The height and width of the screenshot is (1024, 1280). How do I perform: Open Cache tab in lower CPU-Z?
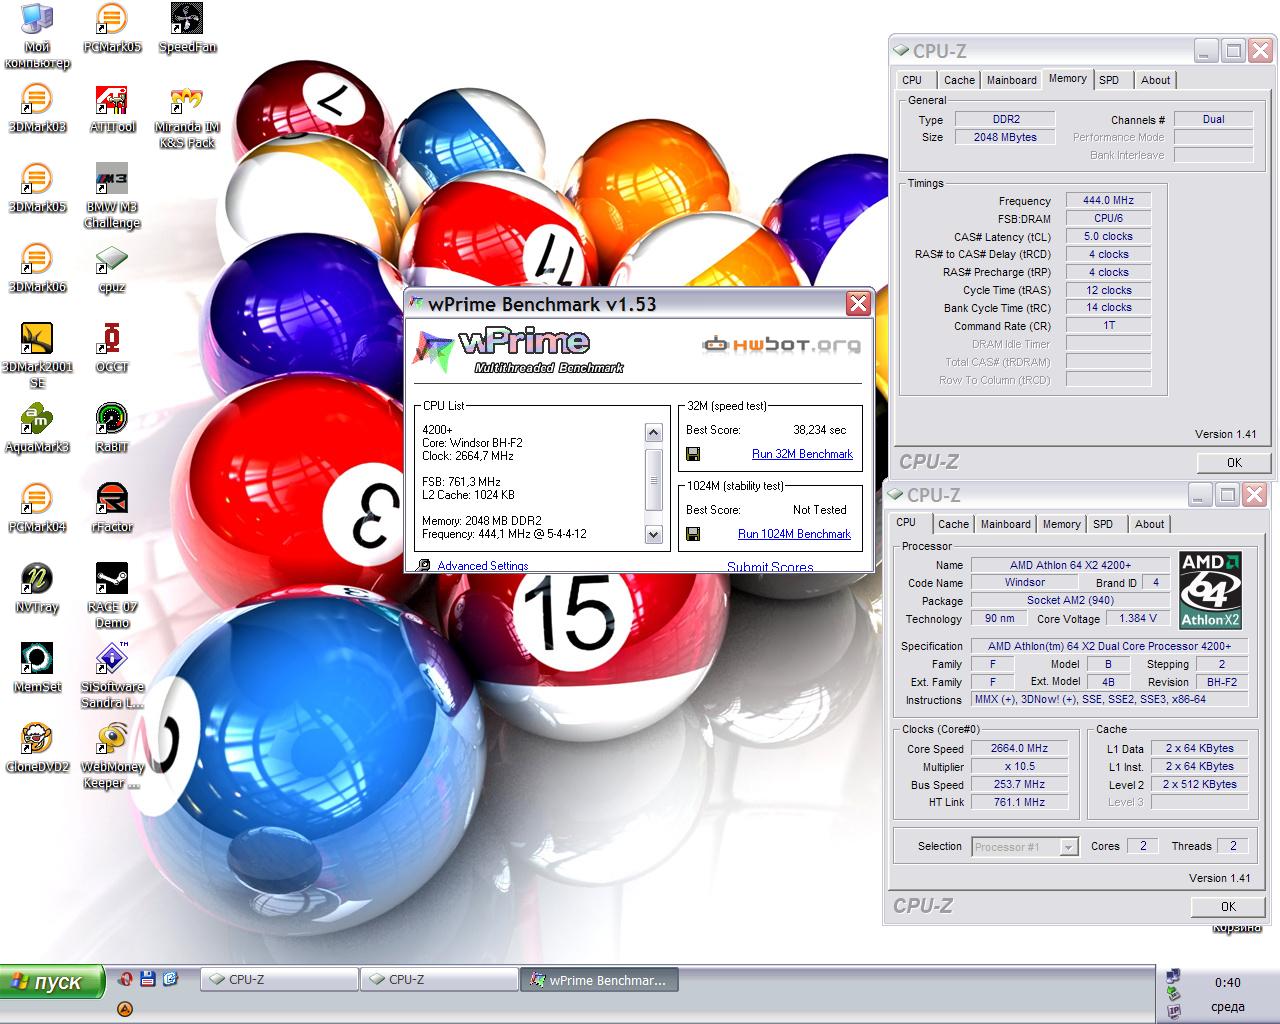[x=953, y=524]
